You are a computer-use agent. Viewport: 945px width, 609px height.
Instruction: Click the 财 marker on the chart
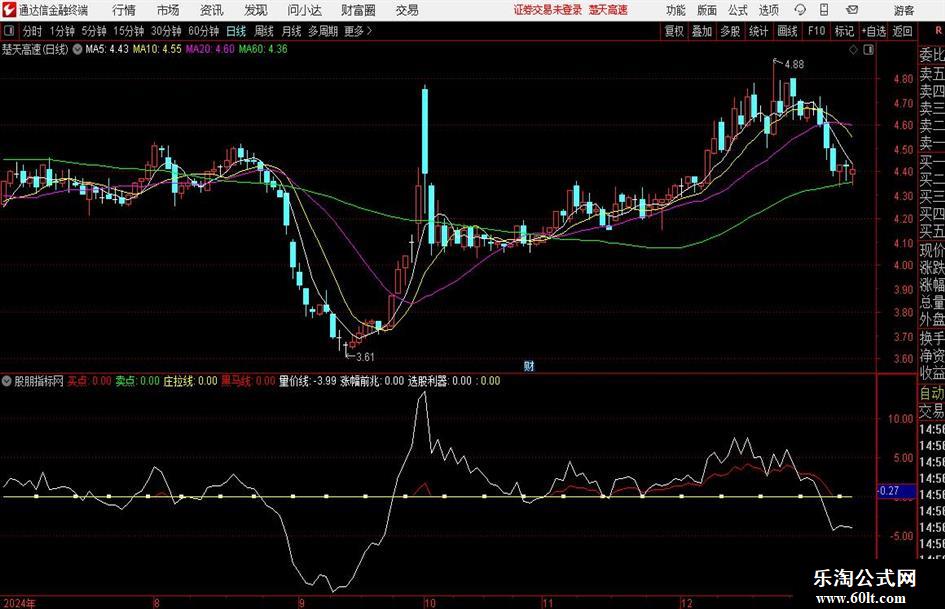click(529, 365)
